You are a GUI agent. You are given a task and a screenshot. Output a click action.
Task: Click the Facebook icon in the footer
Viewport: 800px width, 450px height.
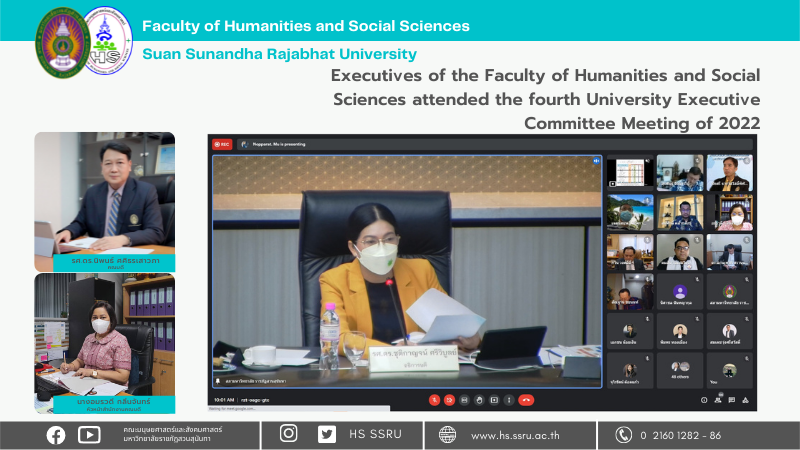pyautogui.click(x=56, y=434)
